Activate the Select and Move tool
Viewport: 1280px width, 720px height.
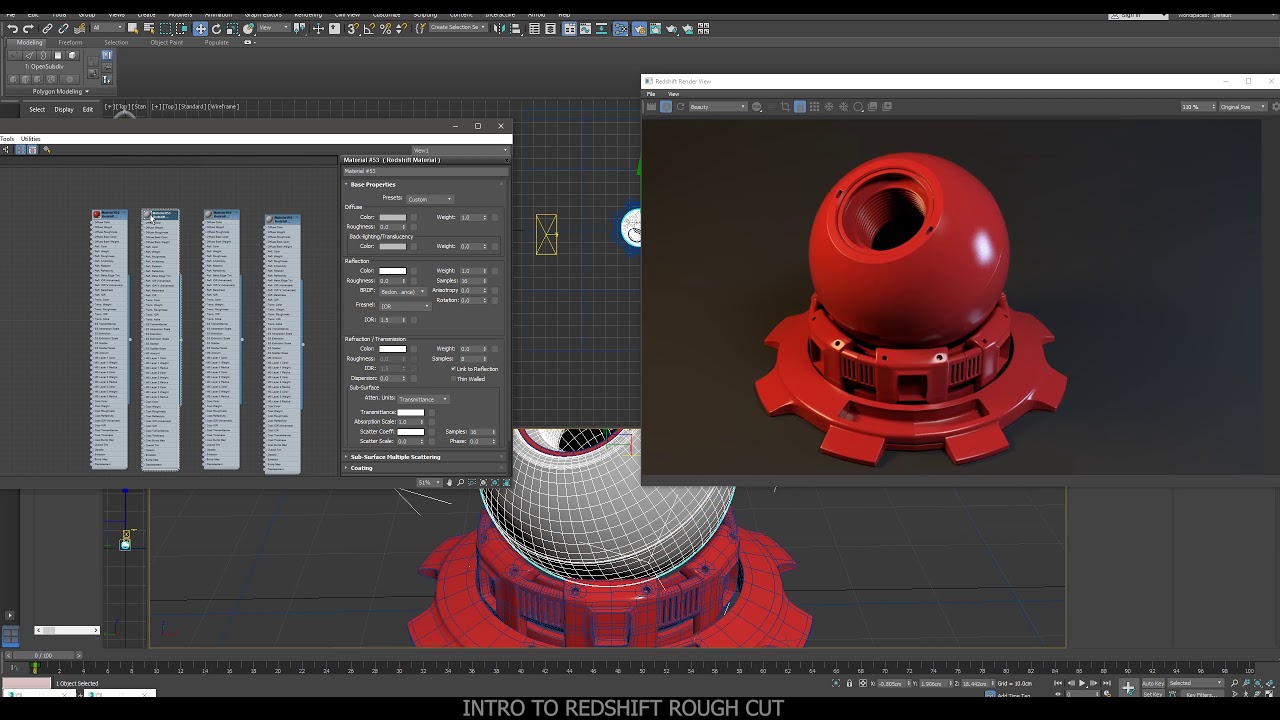pyautogui.click(x=200, y=29)
